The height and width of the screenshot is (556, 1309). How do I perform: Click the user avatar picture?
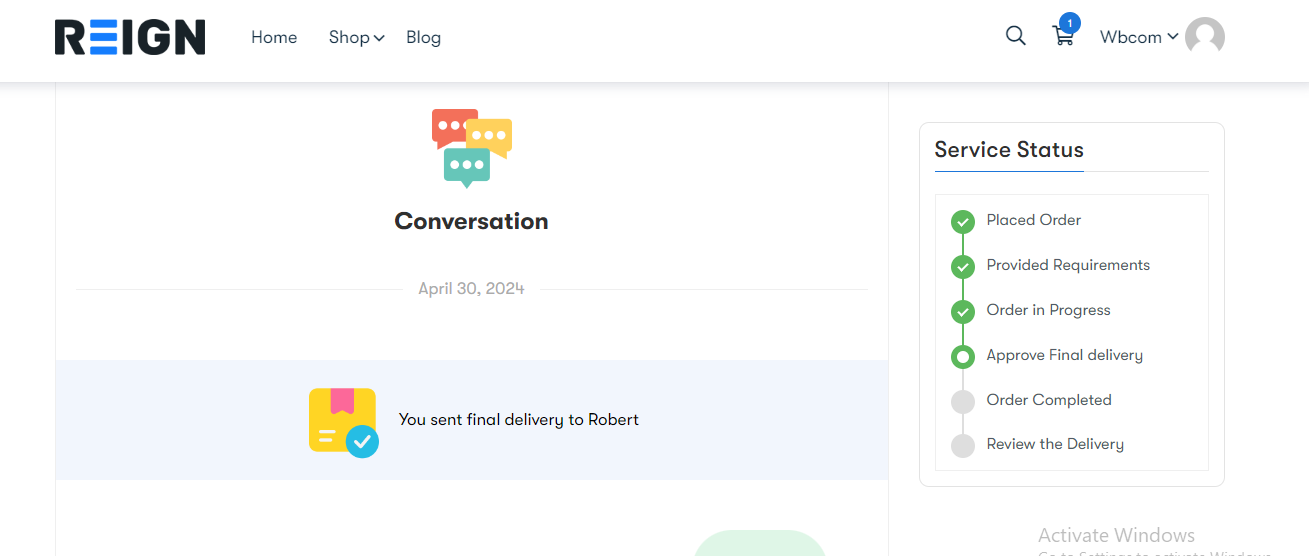coord(1205,37)
